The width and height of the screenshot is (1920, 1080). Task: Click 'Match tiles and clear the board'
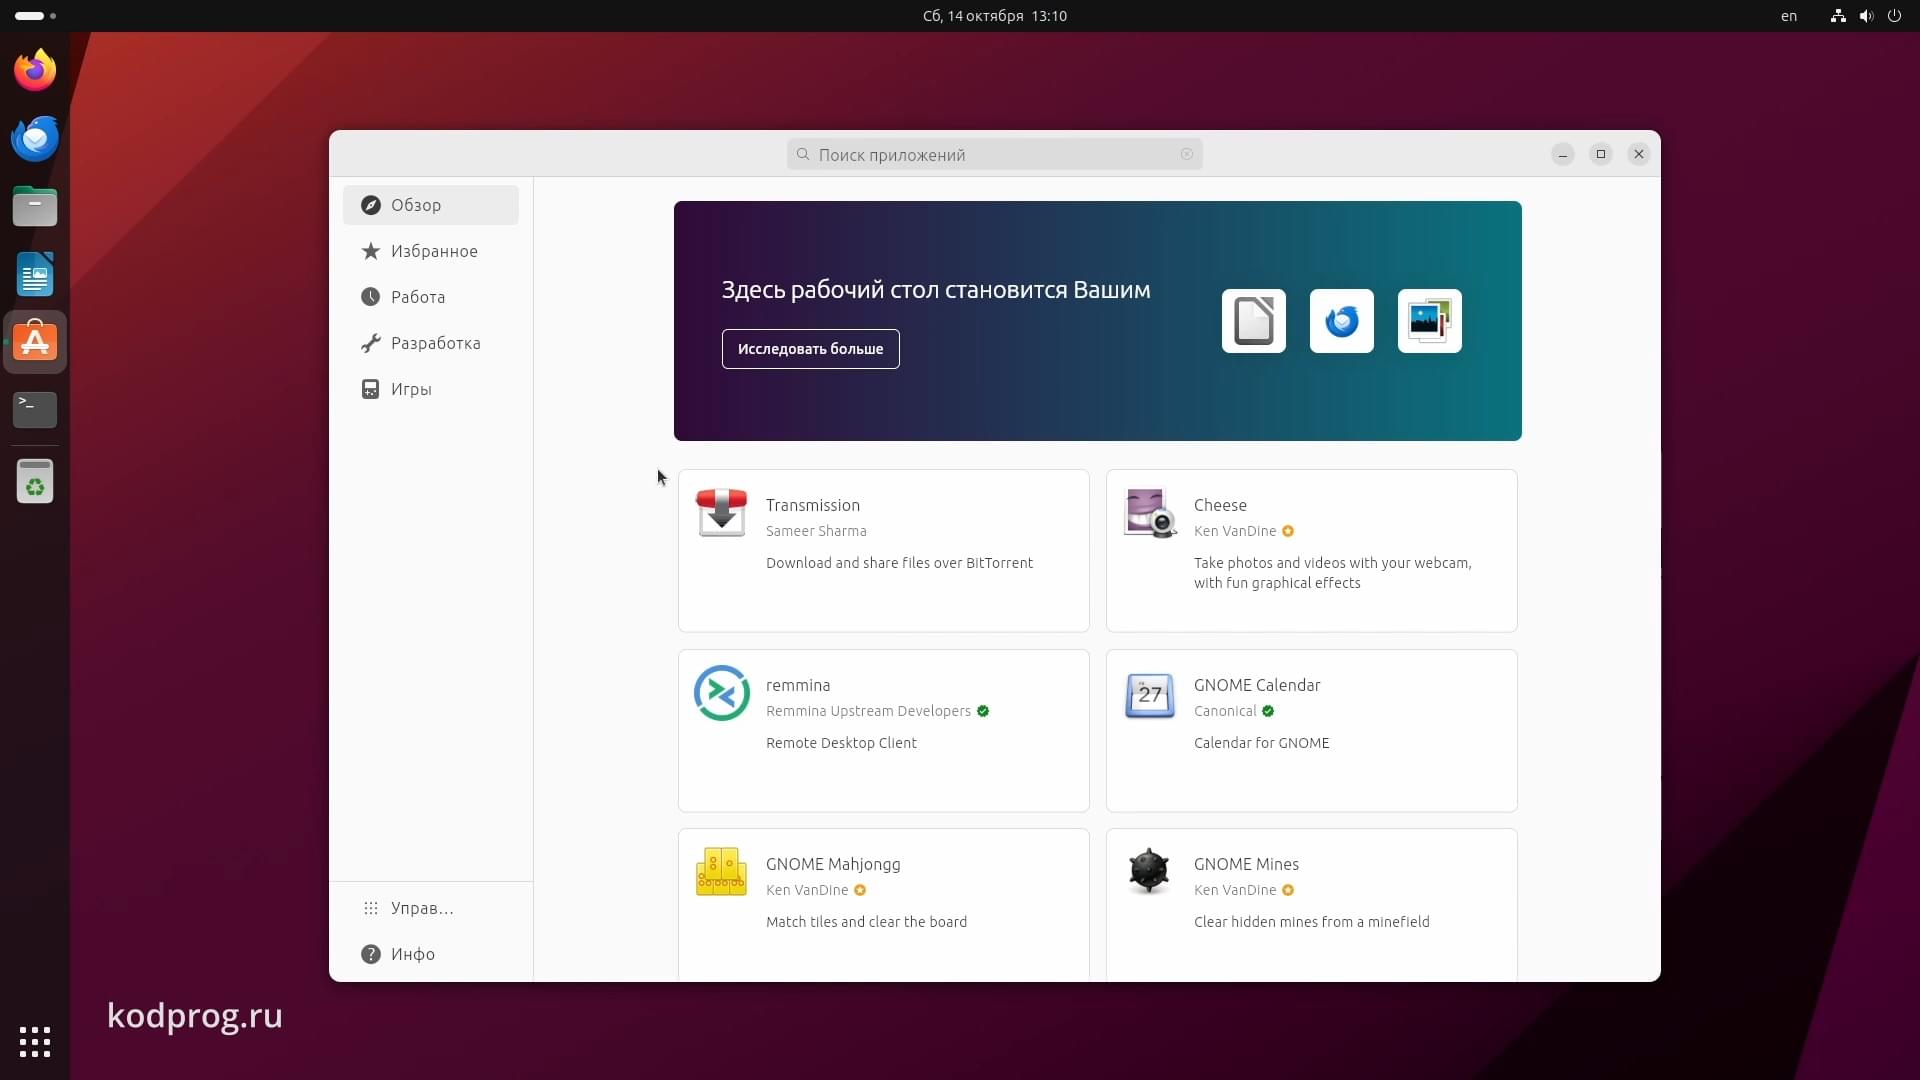(x=866, y=922)
